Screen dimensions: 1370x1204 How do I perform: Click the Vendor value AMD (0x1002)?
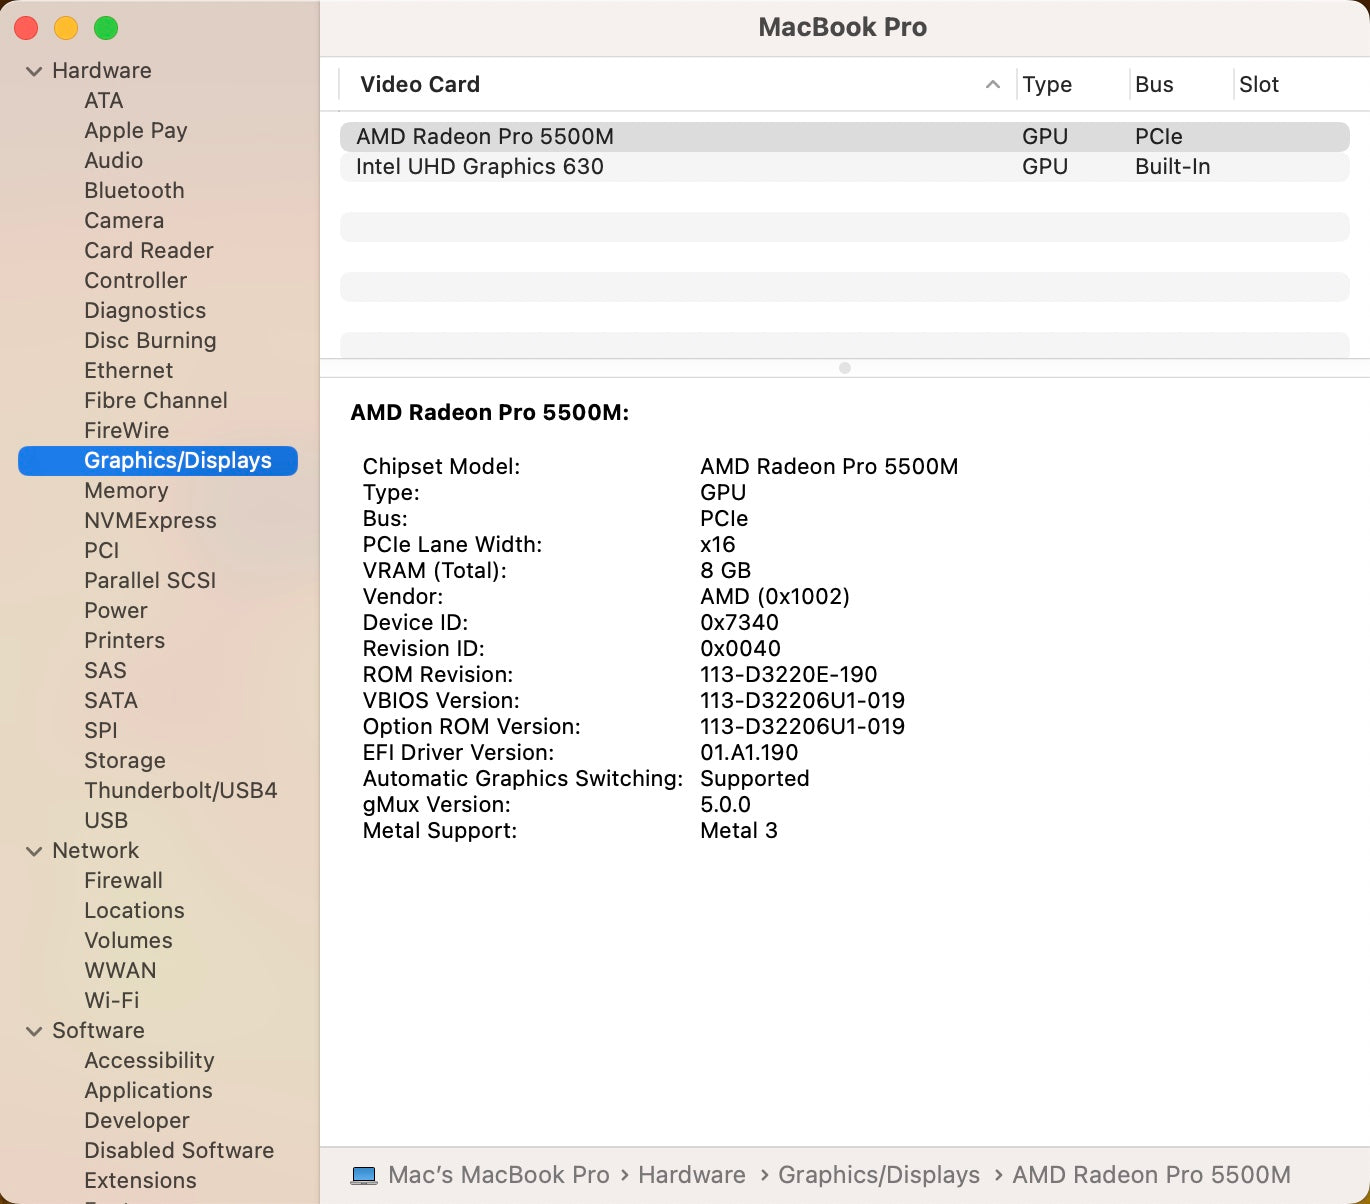[x=775, y=597]
